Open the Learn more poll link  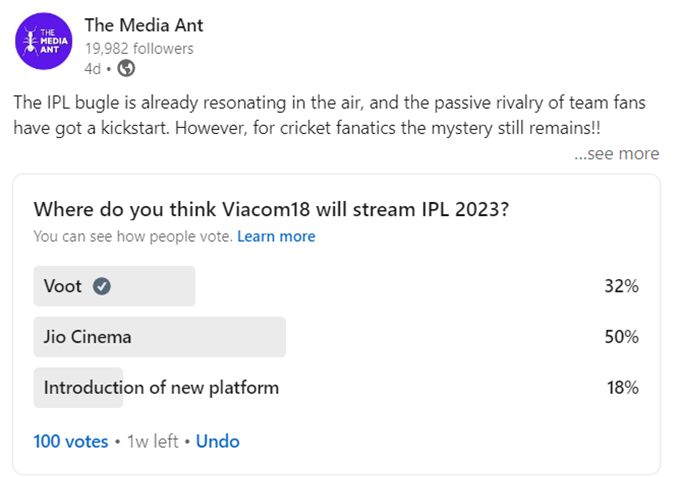(276, 237)
